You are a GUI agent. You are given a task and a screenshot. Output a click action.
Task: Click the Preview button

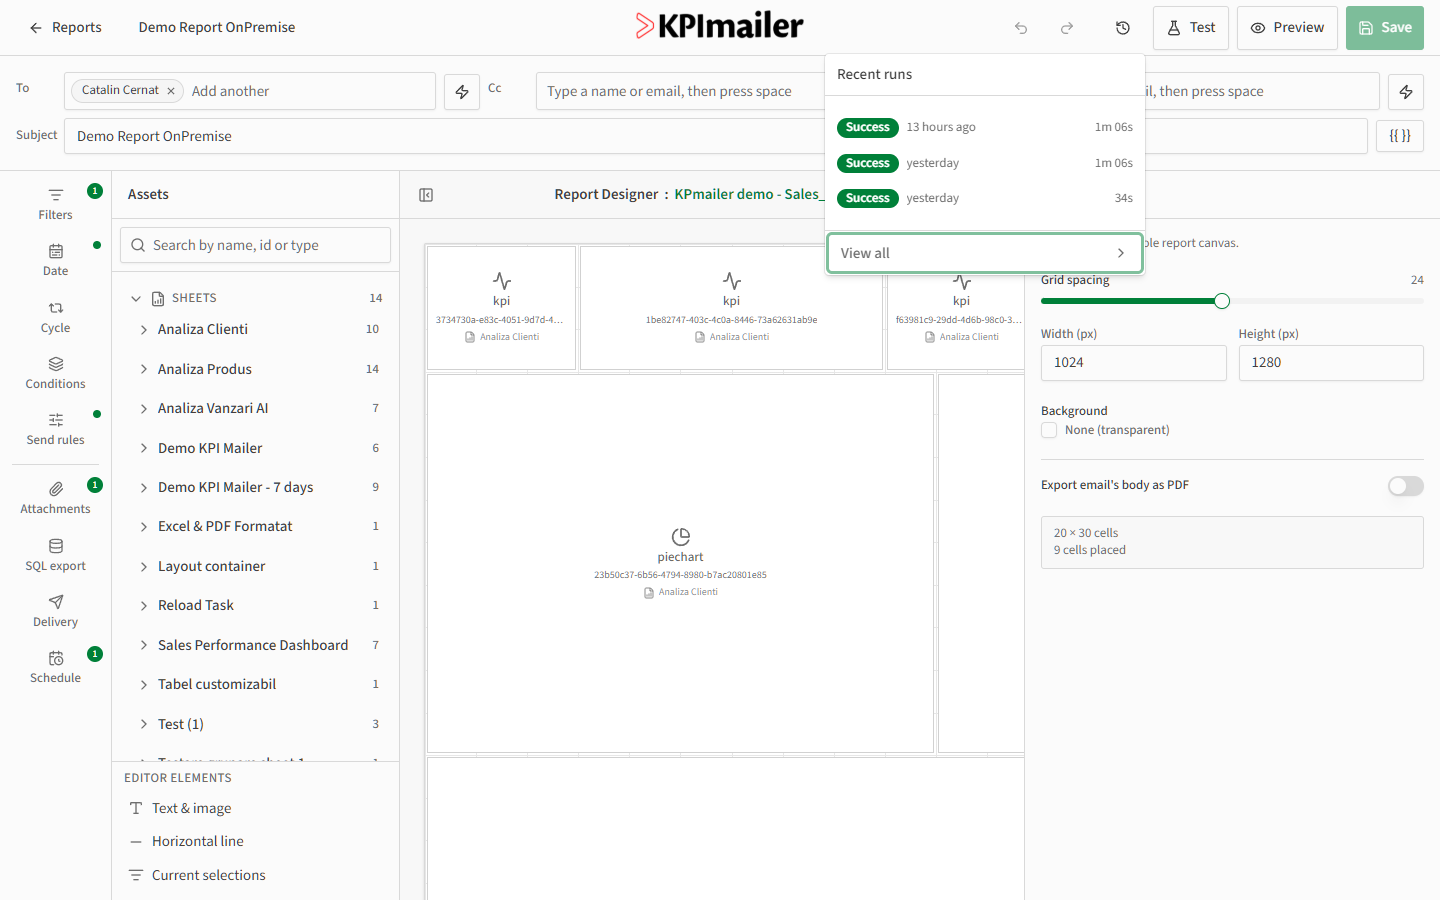1287,28
